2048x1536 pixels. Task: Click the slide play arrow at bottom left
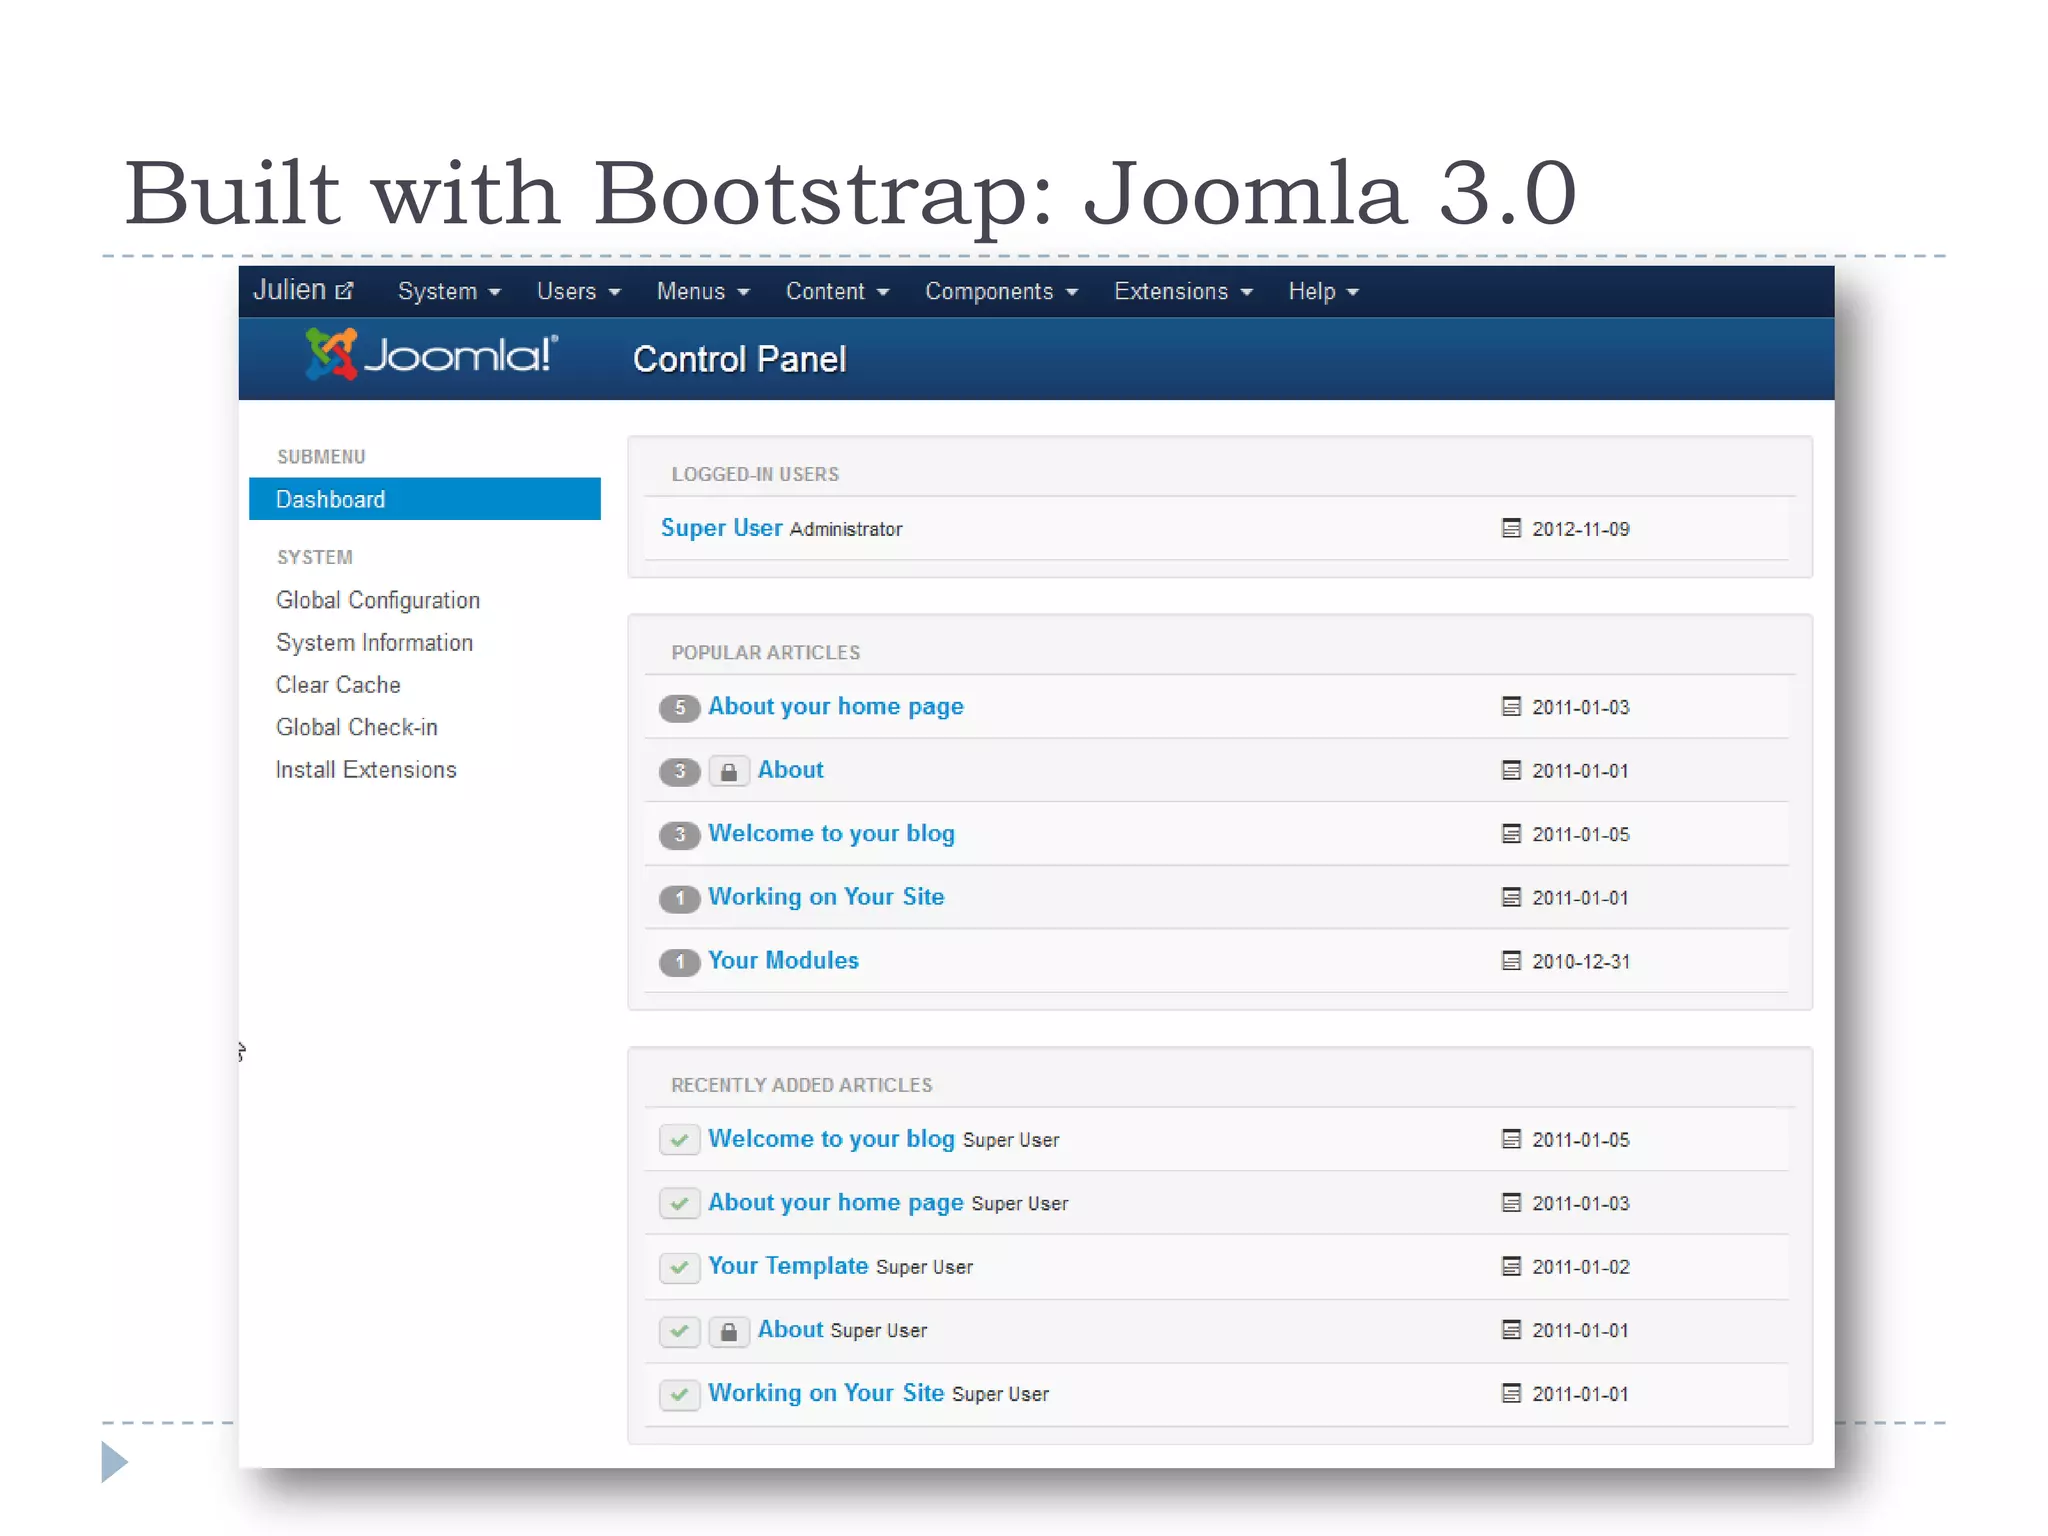115,1462
